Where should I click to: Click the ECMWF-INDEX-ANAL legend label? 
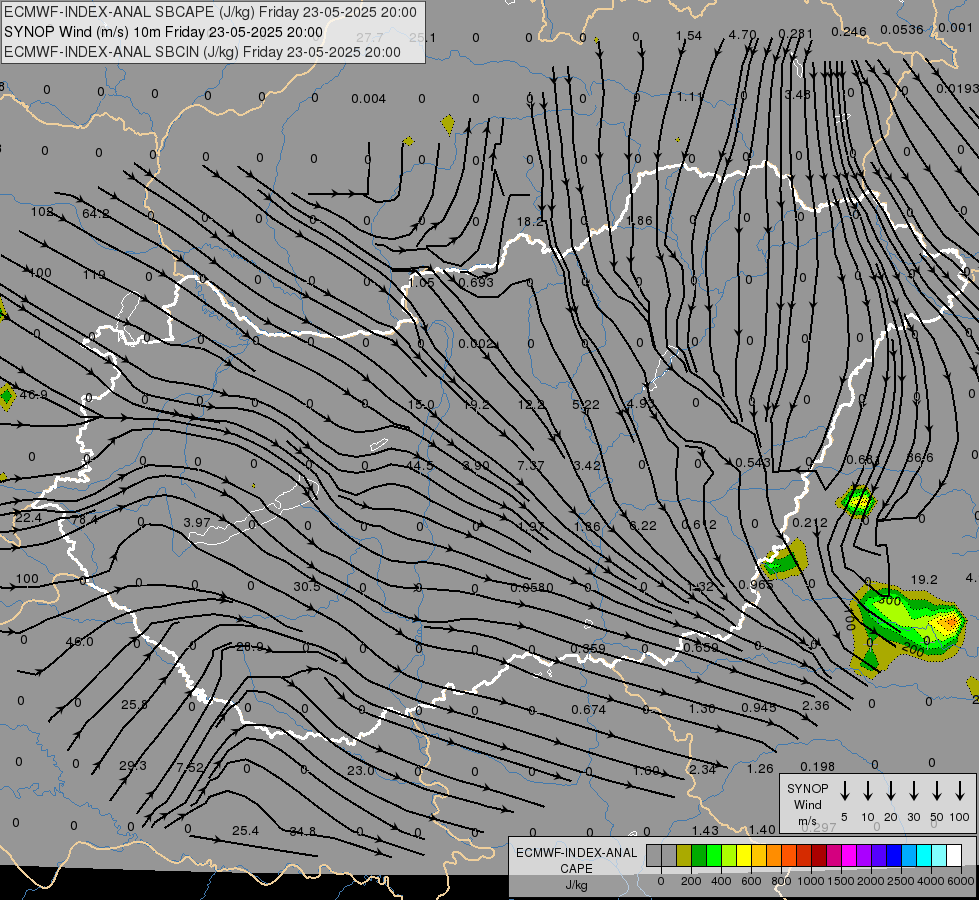(576, 853)
